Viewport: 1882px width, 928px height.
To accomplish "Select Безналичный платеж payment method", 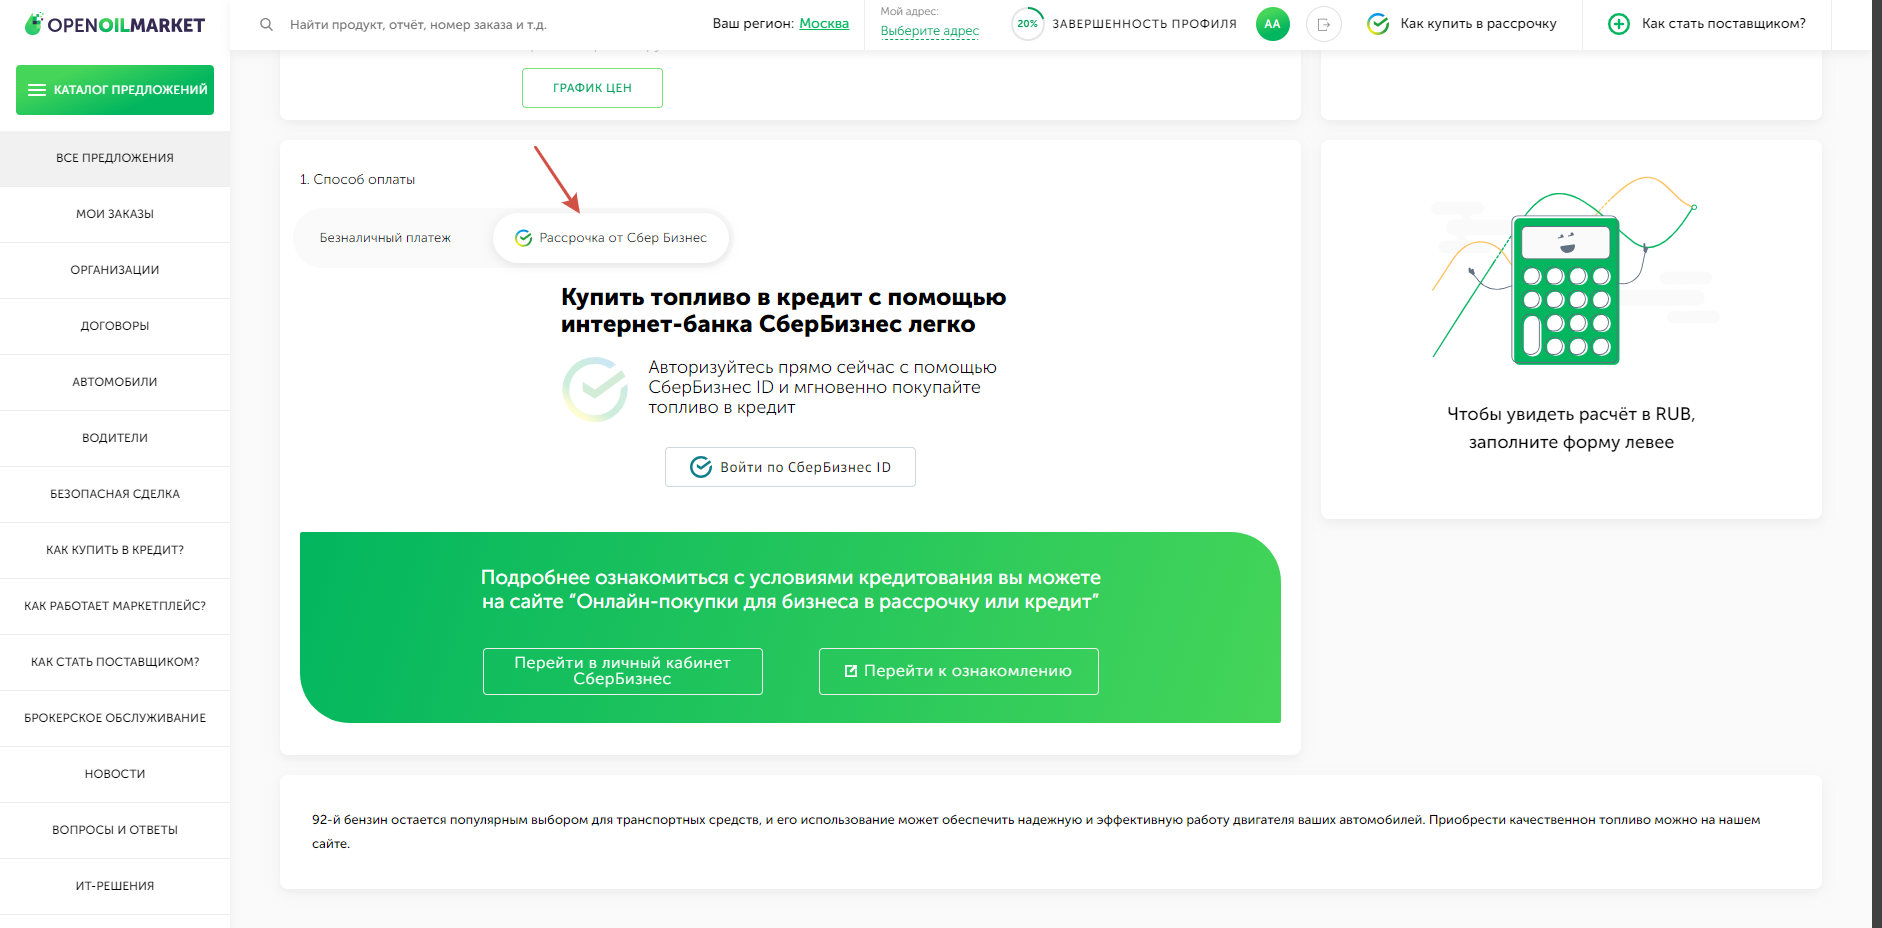I will coord(385,238).
